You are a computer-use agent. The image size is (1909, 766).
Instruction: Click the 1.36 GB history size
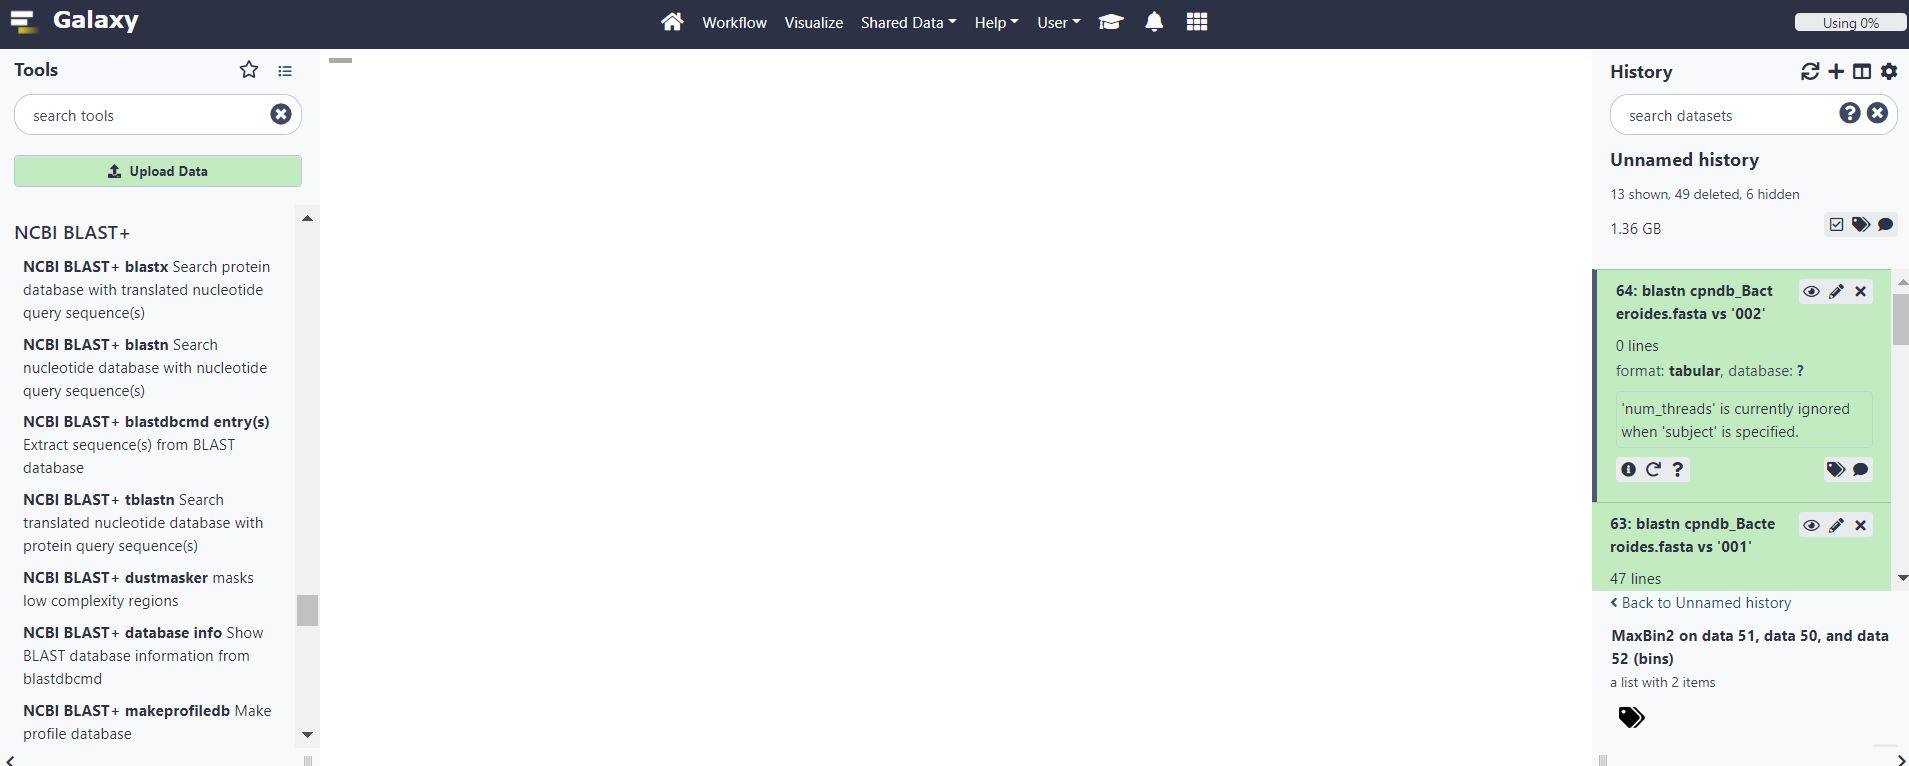click(1635, 229)
